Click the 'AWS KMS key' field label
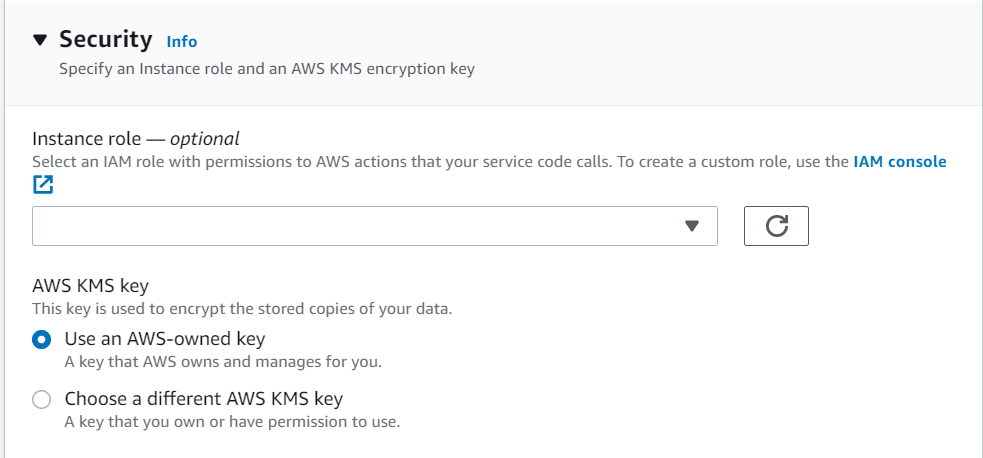 pos(91,286)
